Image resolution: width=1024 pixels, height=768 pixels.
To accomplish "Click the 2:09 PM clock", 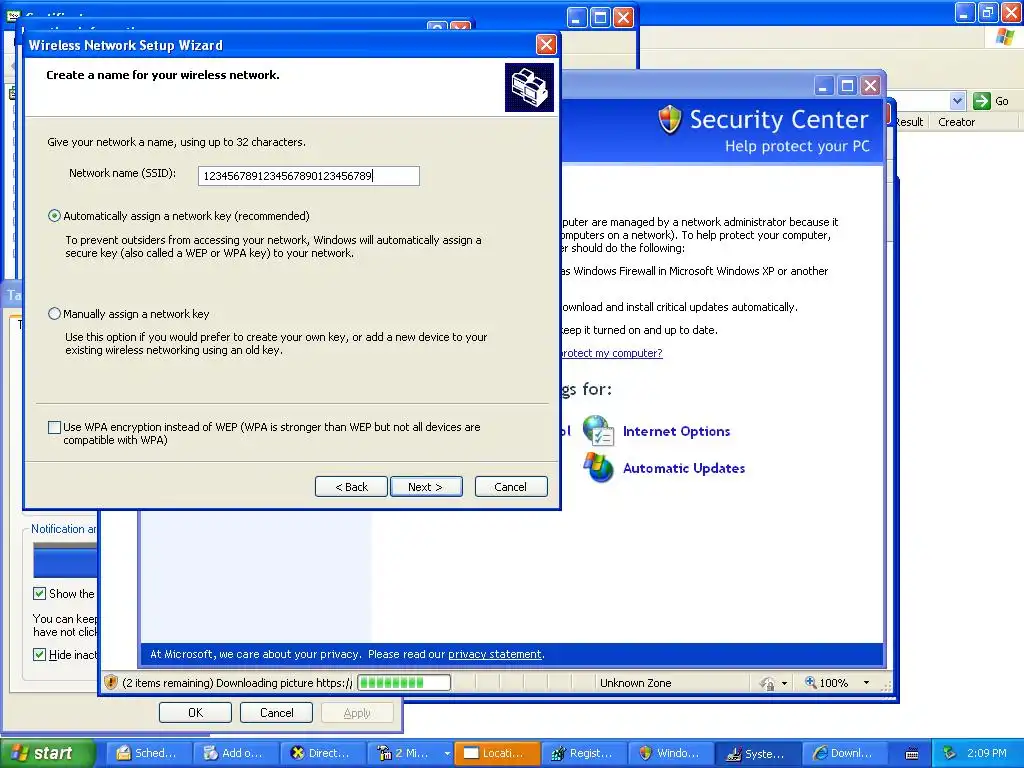I will pos(987,753).
